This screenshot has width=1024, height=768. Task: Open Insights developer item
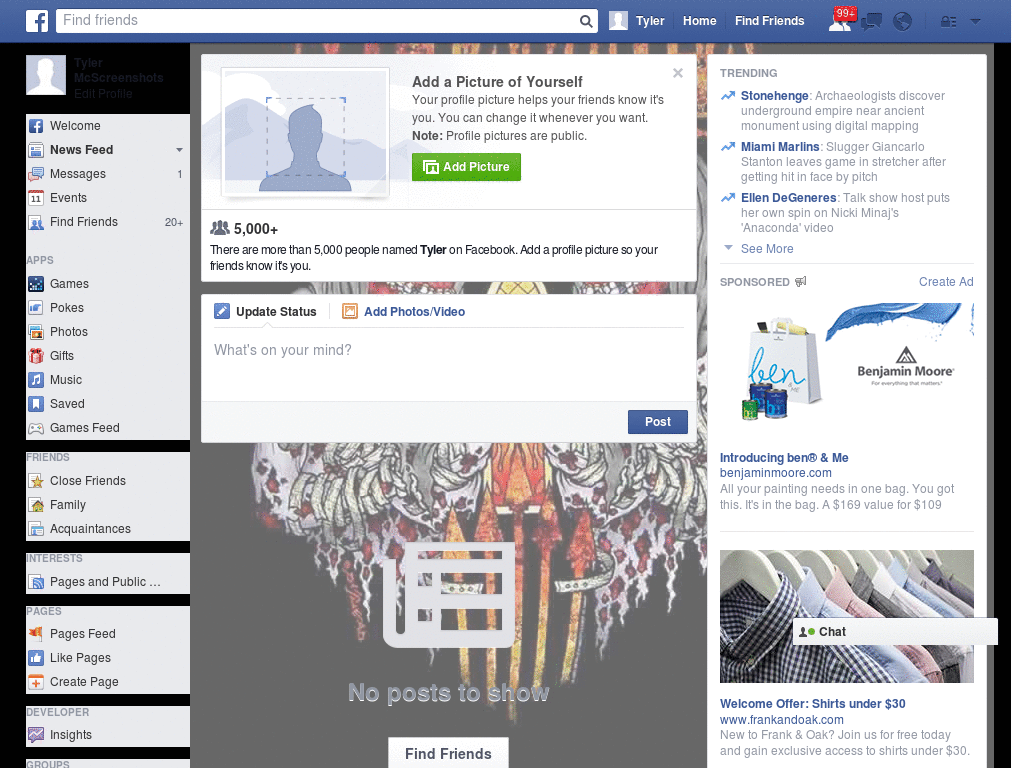(108, 735)
